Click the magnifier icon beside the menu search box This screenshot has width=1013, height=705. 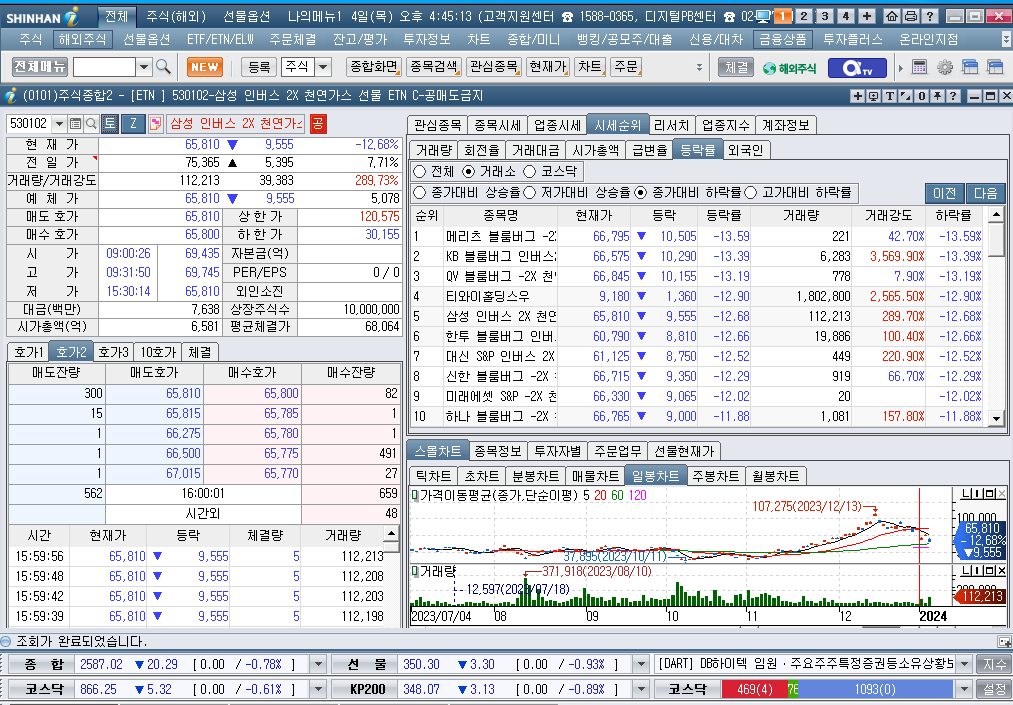click(x=163, y=67)
